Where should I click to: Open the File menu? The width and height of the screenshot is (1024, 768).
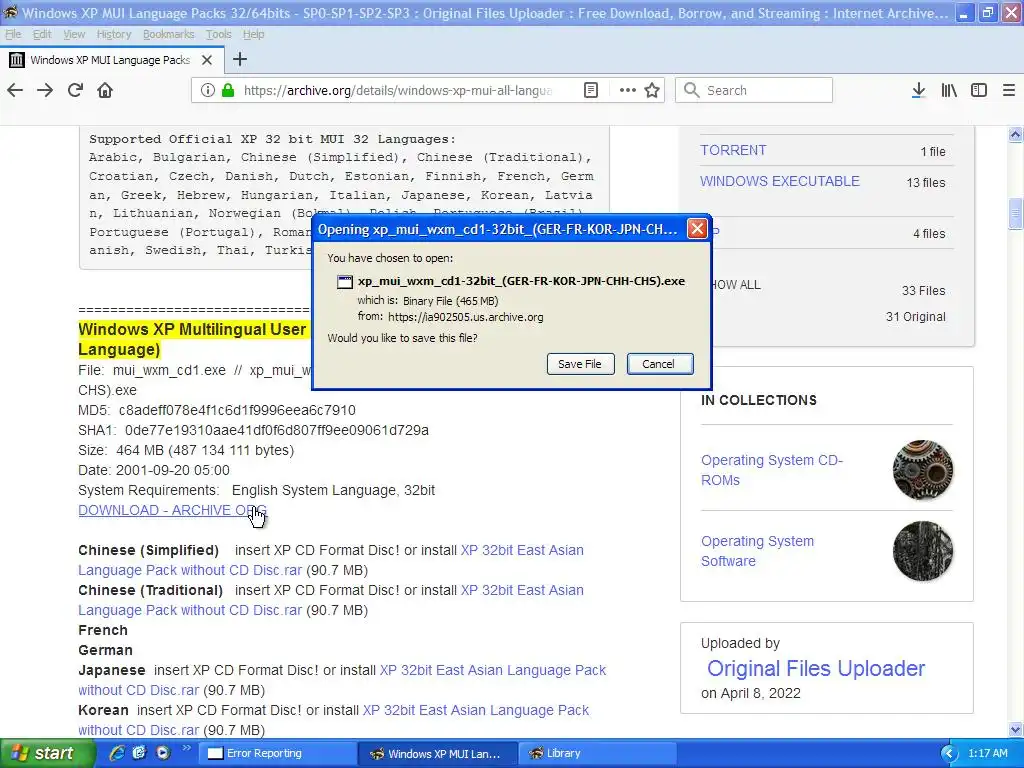(13, 34)
